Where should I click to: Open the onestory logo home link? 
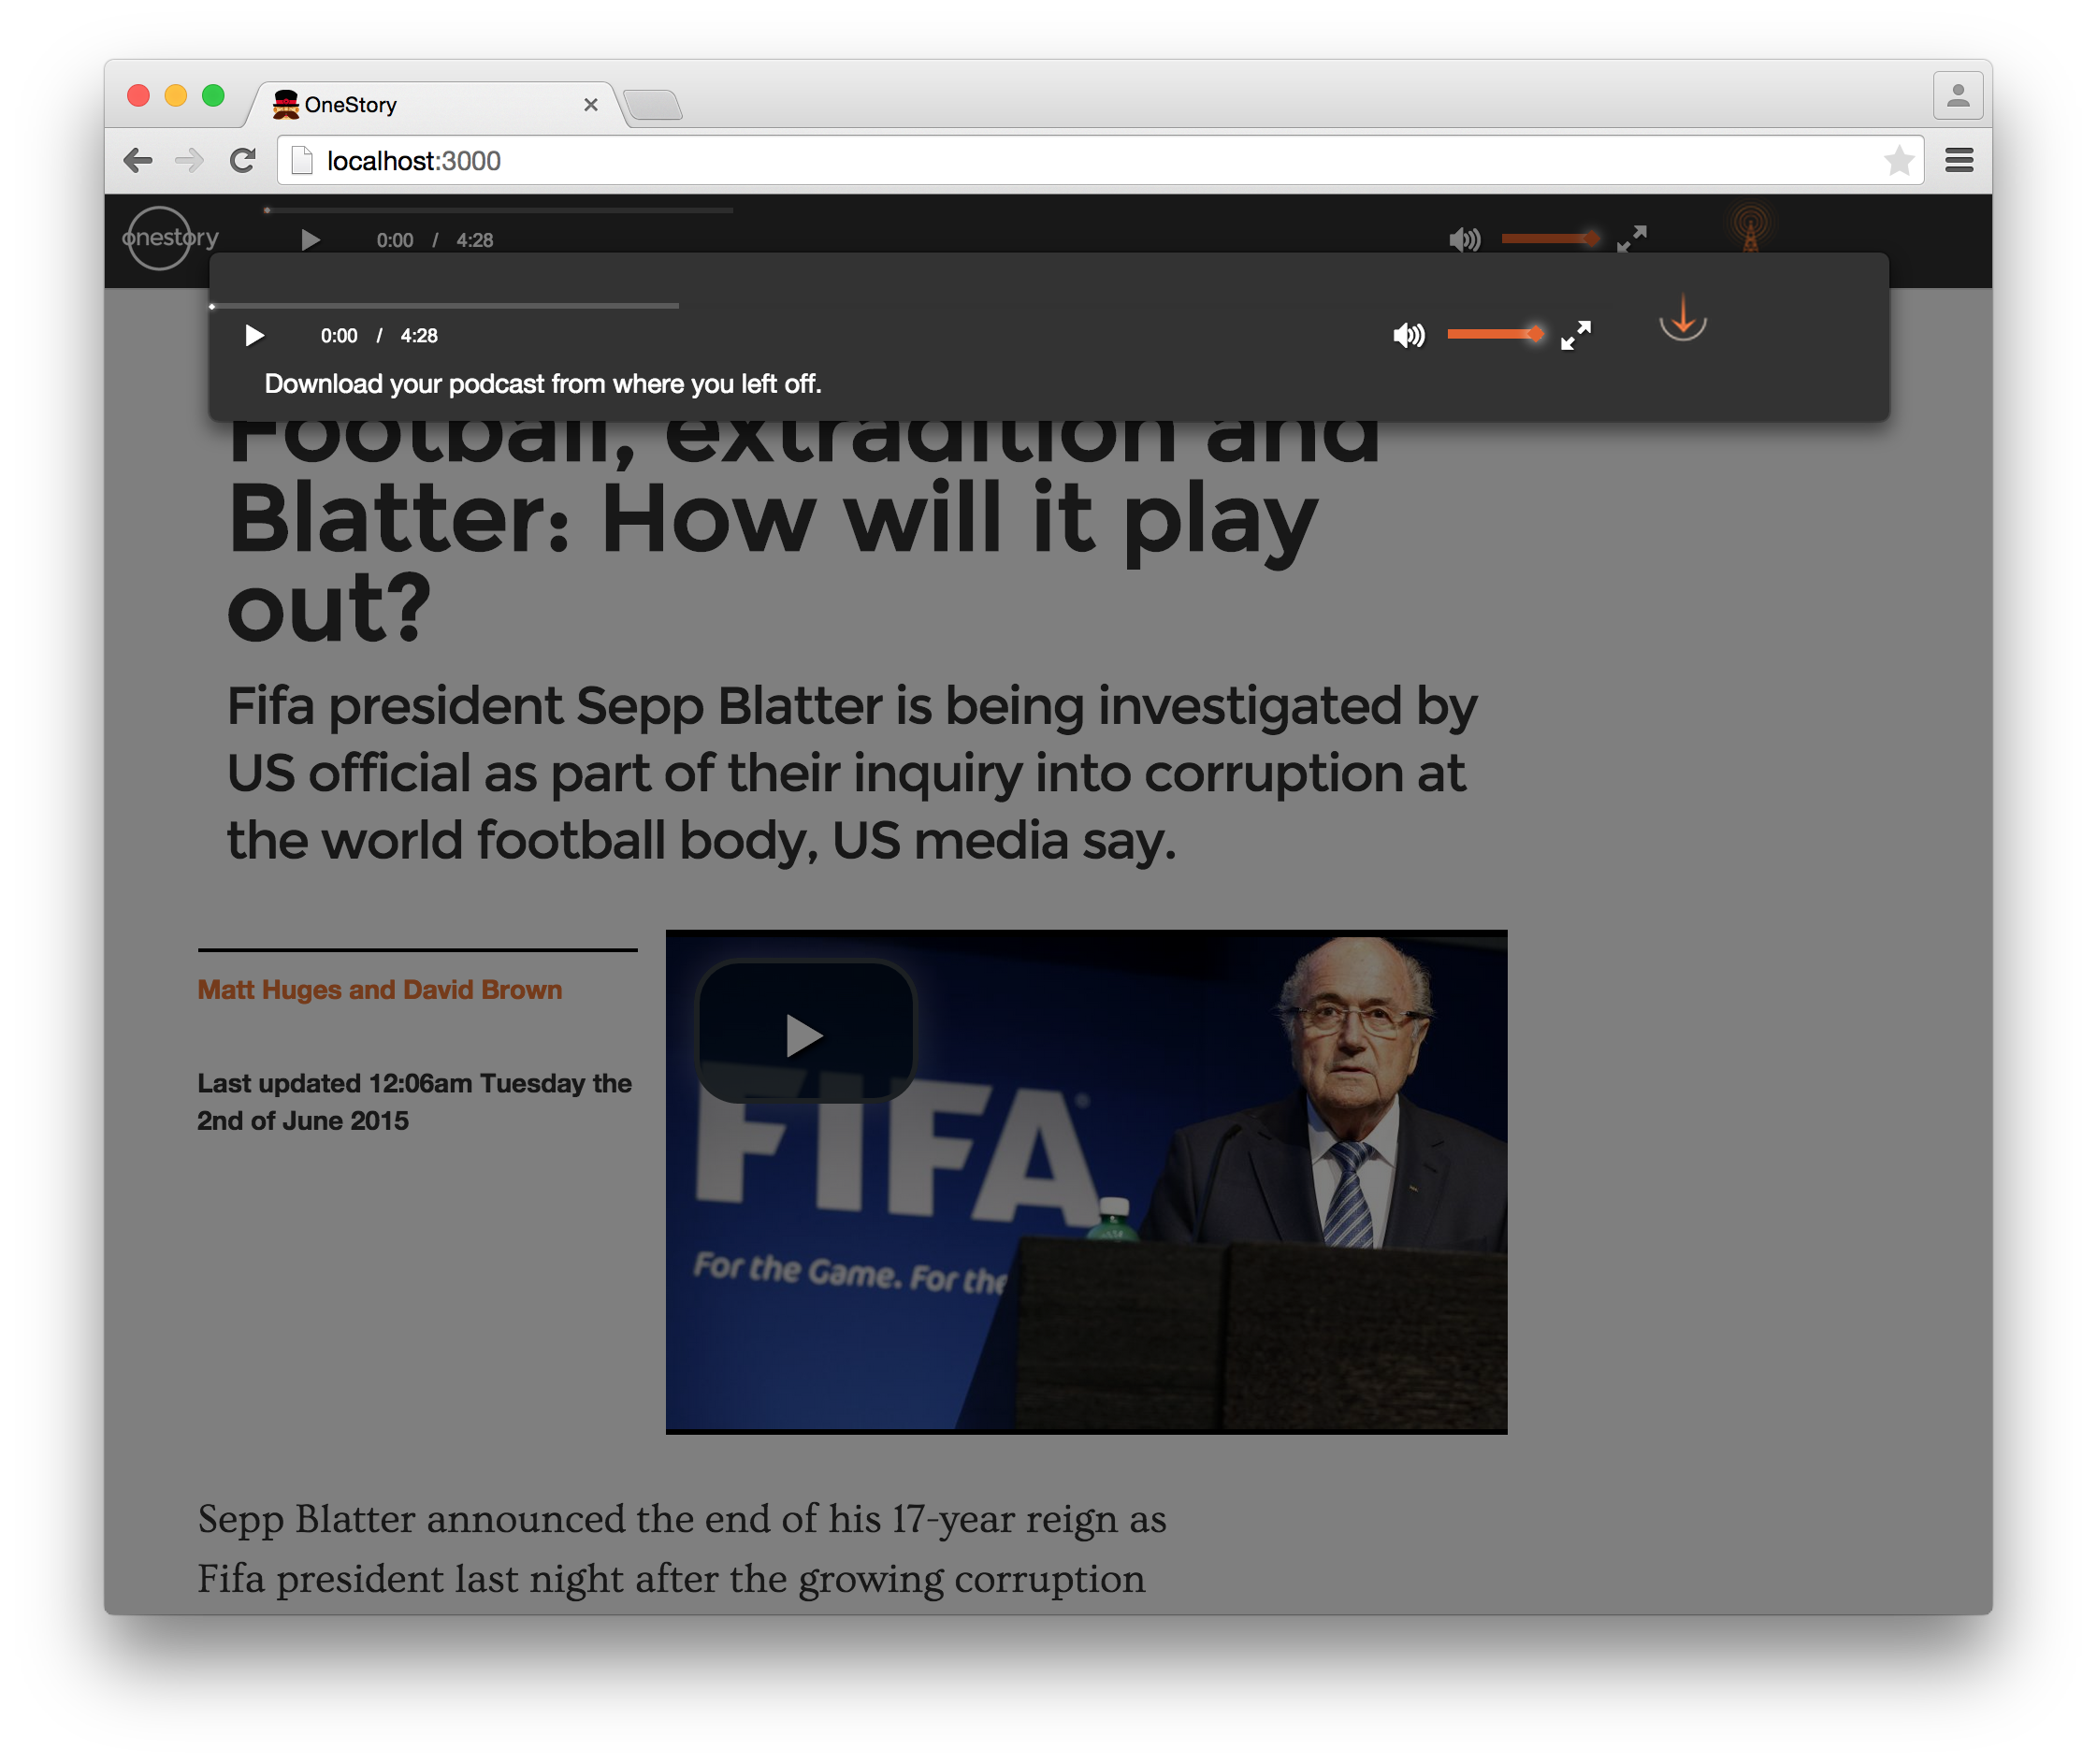coord(168,238)
